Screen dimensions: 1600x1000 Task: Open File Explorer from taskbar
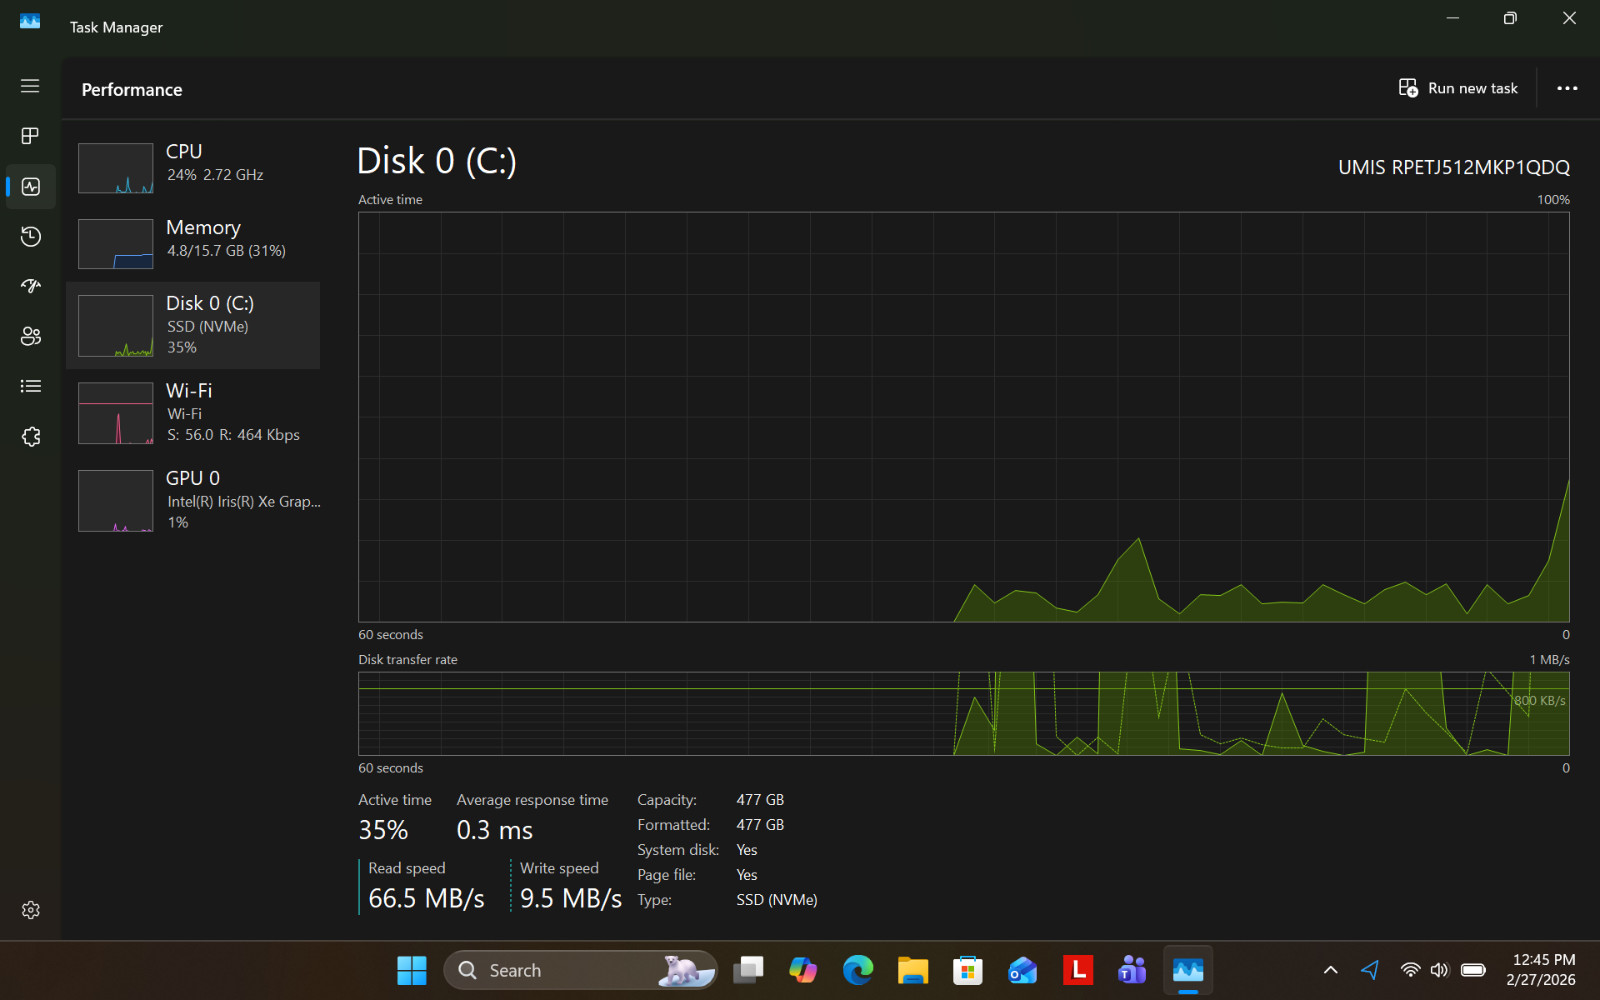pos(913,970)
